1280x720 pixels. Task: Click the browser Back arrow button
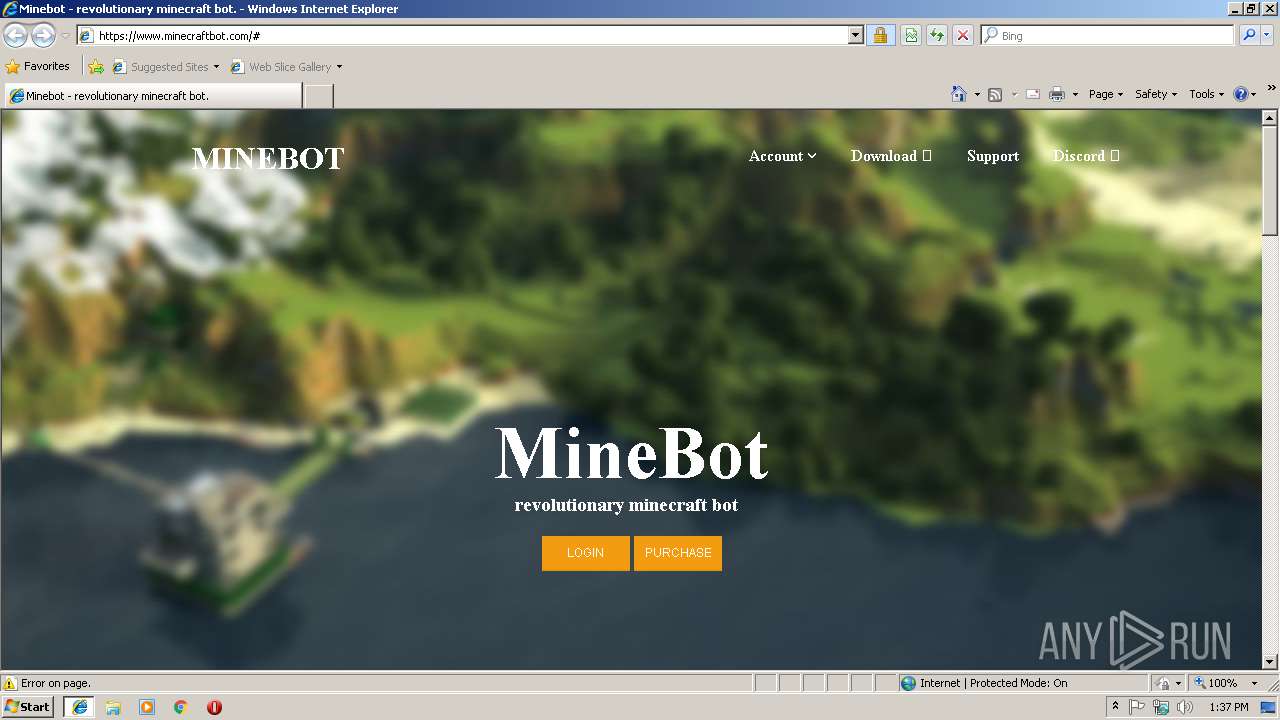point(15,35)
